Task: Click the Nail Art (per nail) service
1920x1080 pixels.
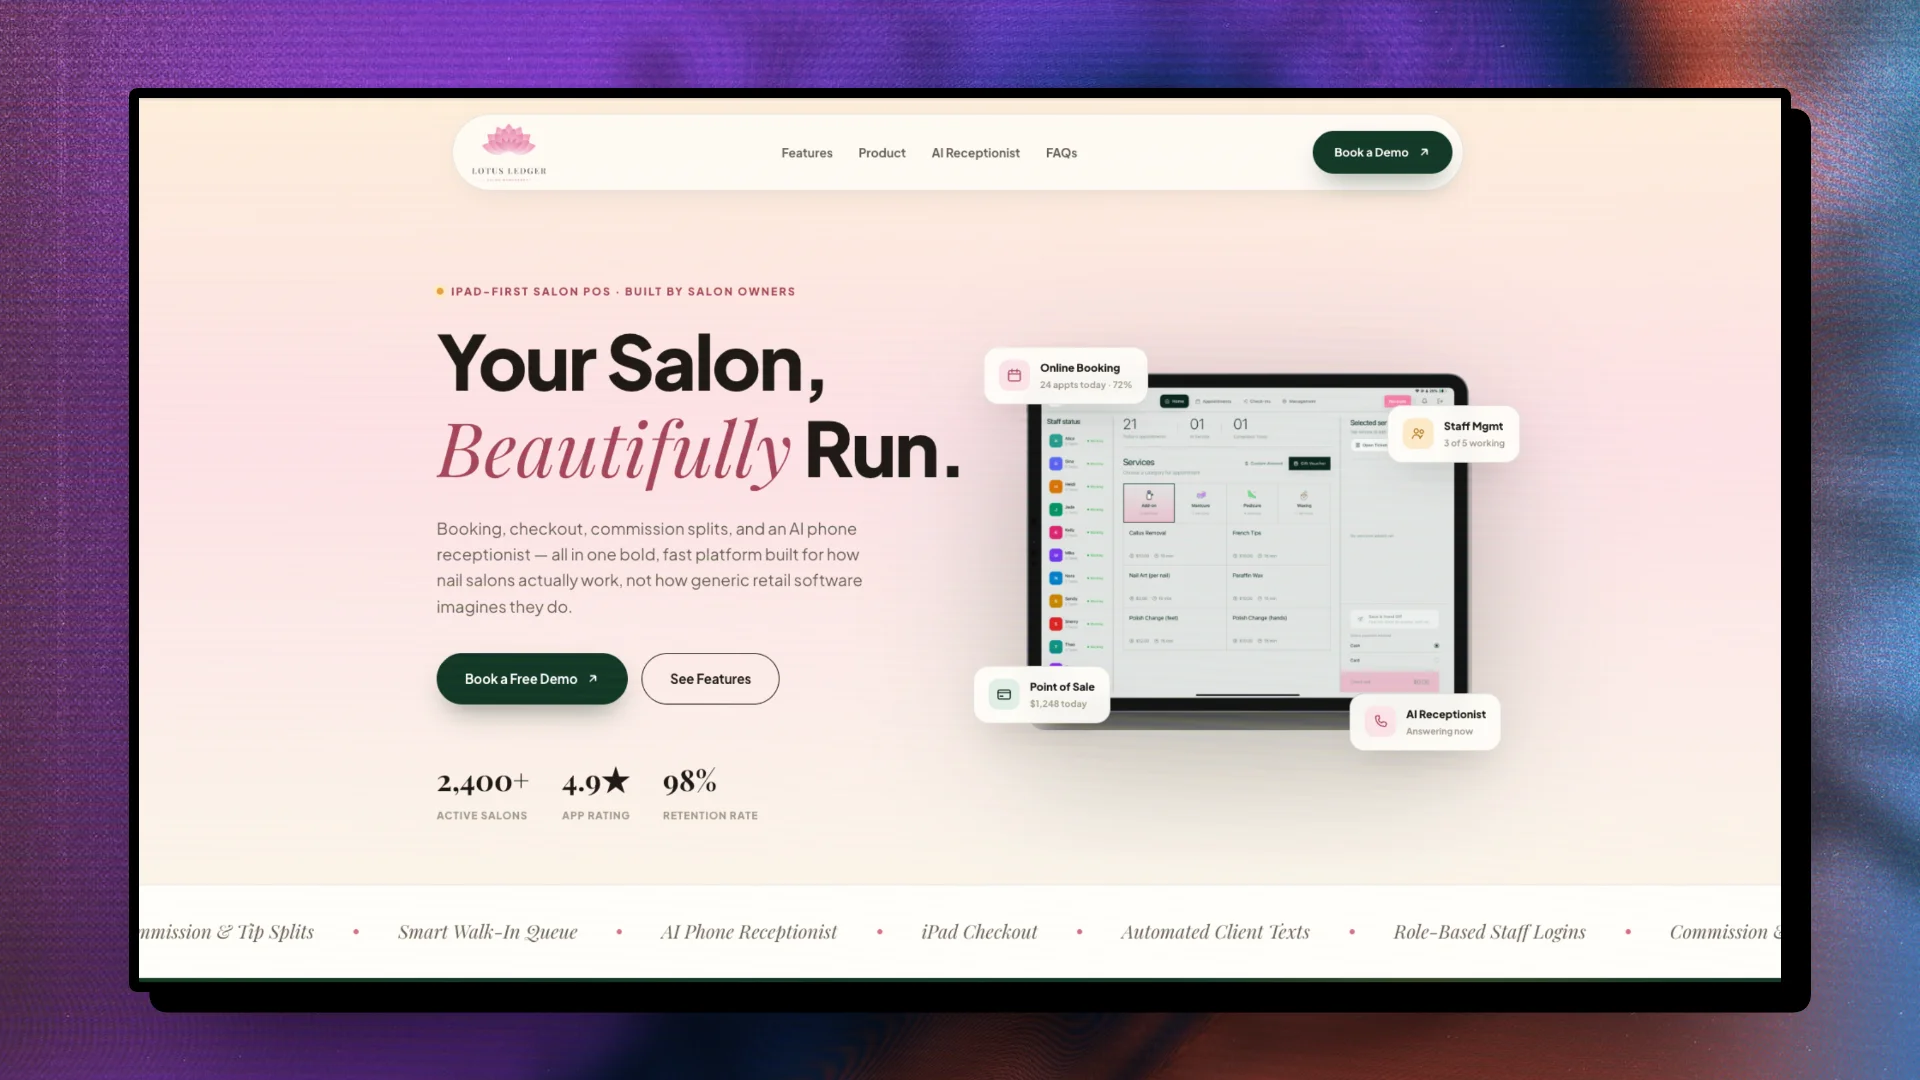Action: [1175, 587]
